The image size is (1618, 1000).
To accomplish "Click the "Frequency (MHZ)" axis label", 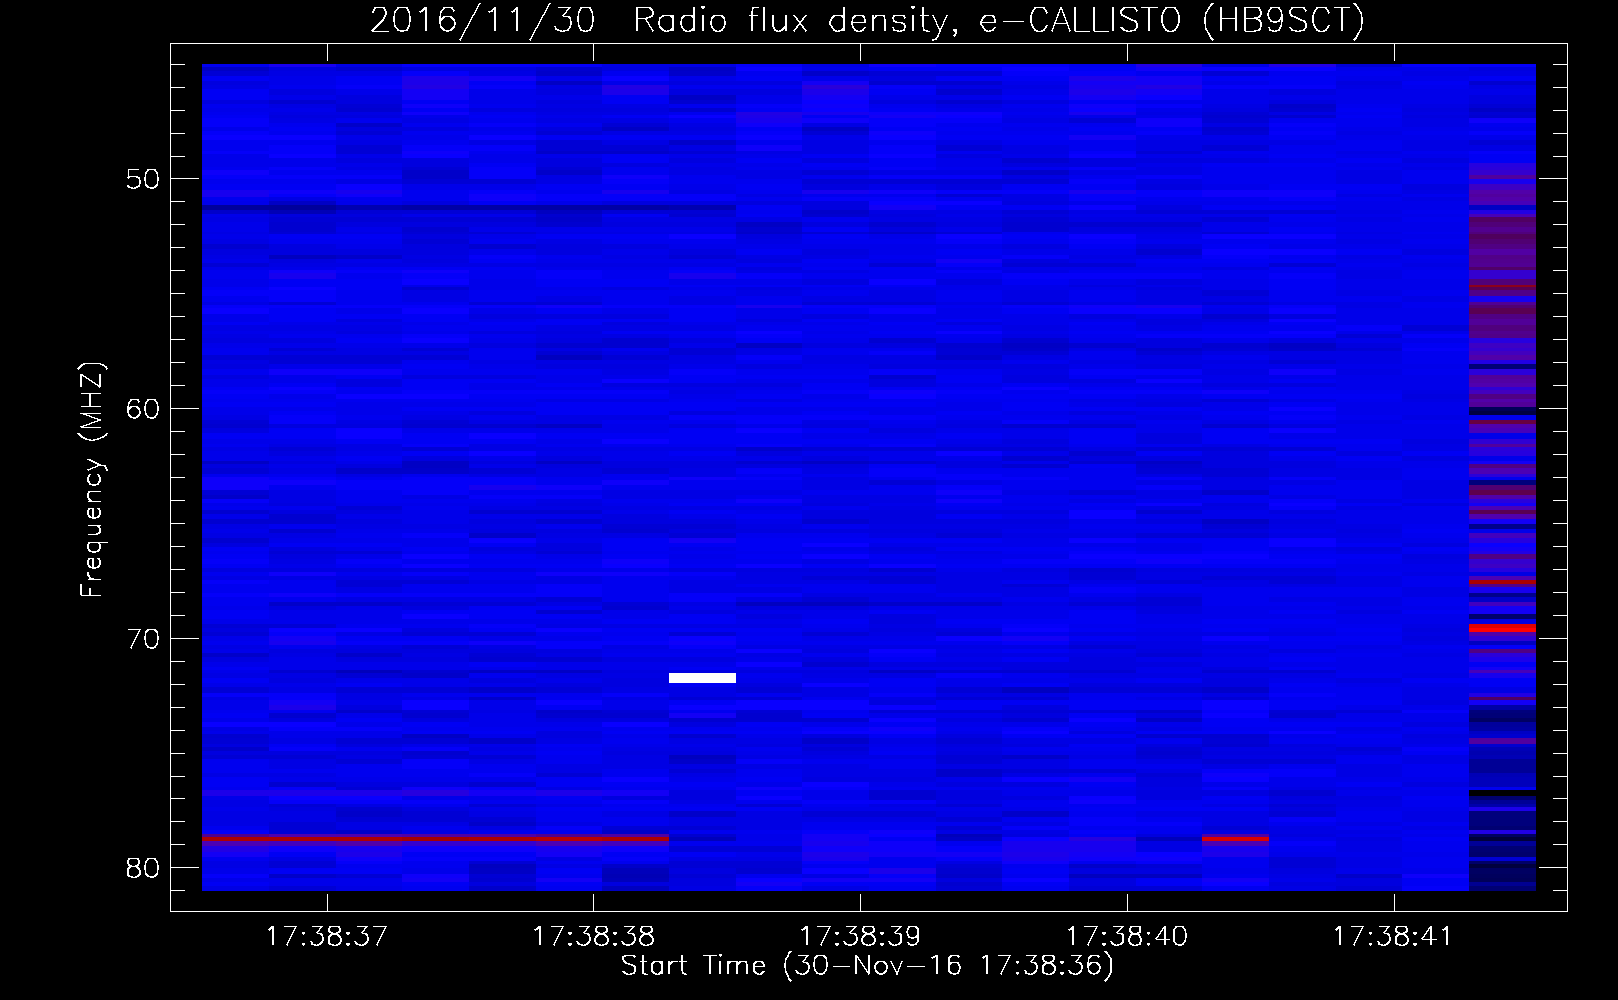I will [x=92, y=480].
